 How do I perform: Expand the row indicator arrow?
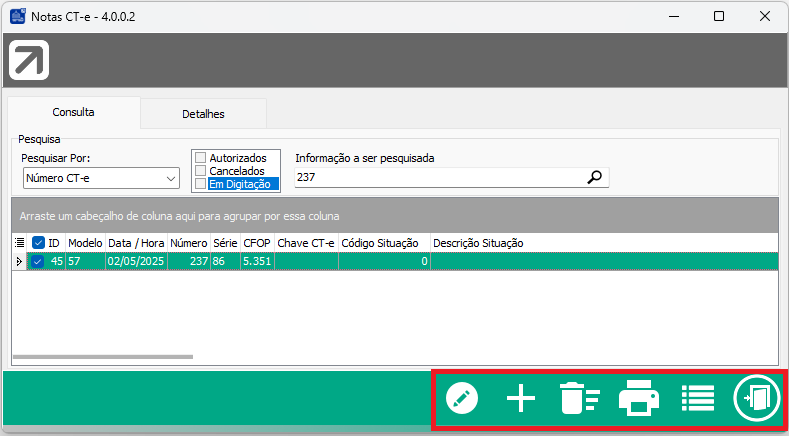click(x=17, y=262)
